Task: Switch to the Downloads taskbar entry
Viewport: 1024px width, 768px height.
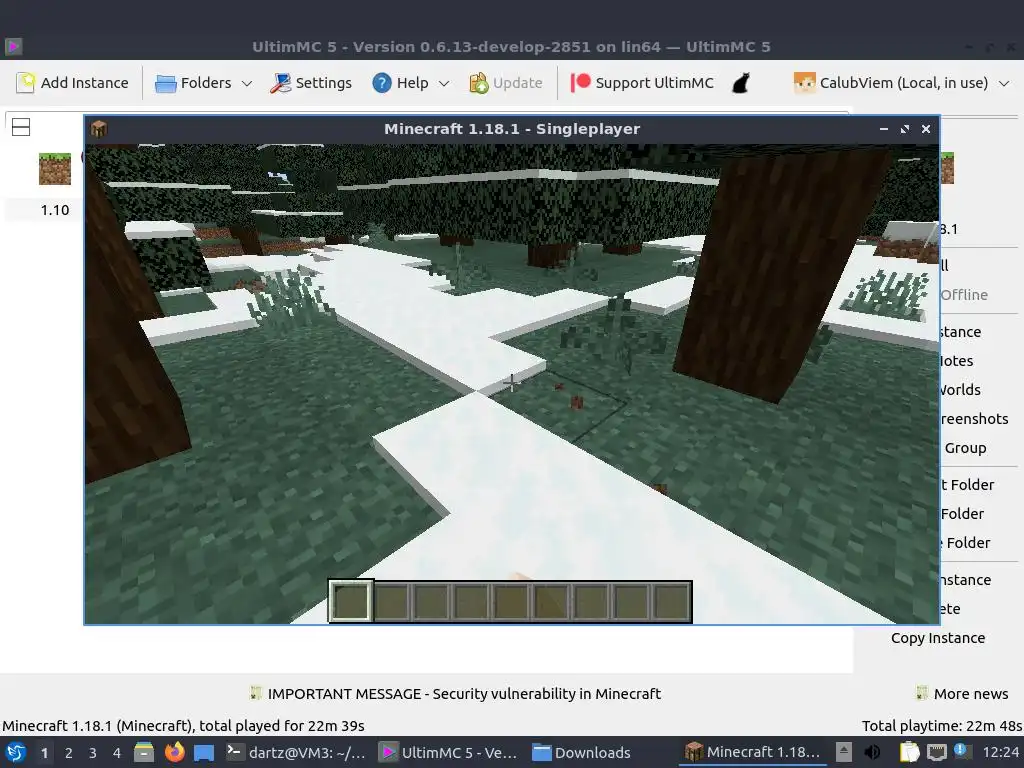Action: (581, 752)
